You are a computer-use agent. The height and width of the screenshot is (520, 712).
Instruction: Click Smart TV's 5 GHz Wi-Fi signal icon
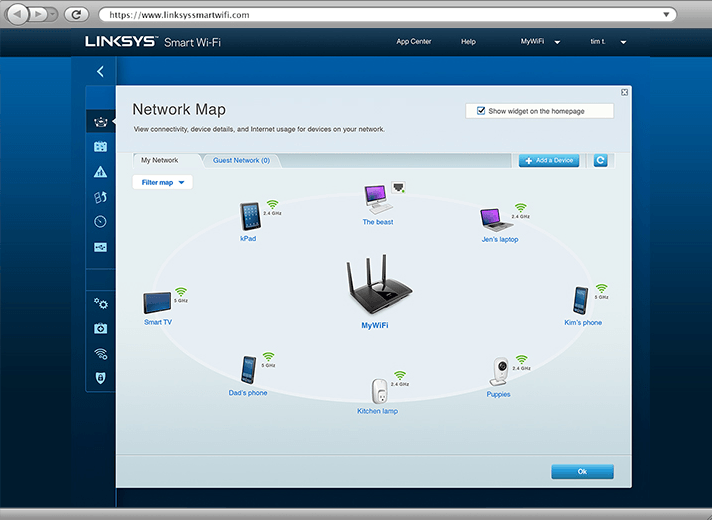coord(181,292)
